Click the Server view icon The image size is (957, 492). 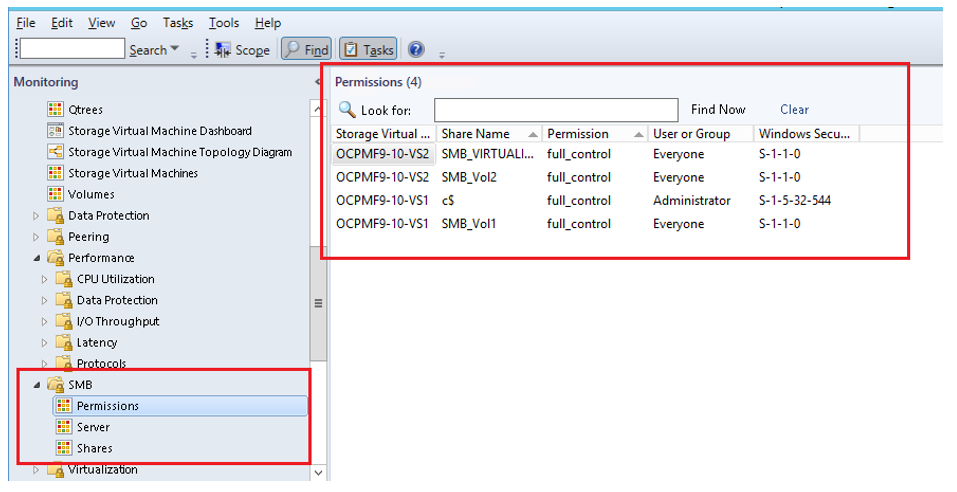point(63,427)
